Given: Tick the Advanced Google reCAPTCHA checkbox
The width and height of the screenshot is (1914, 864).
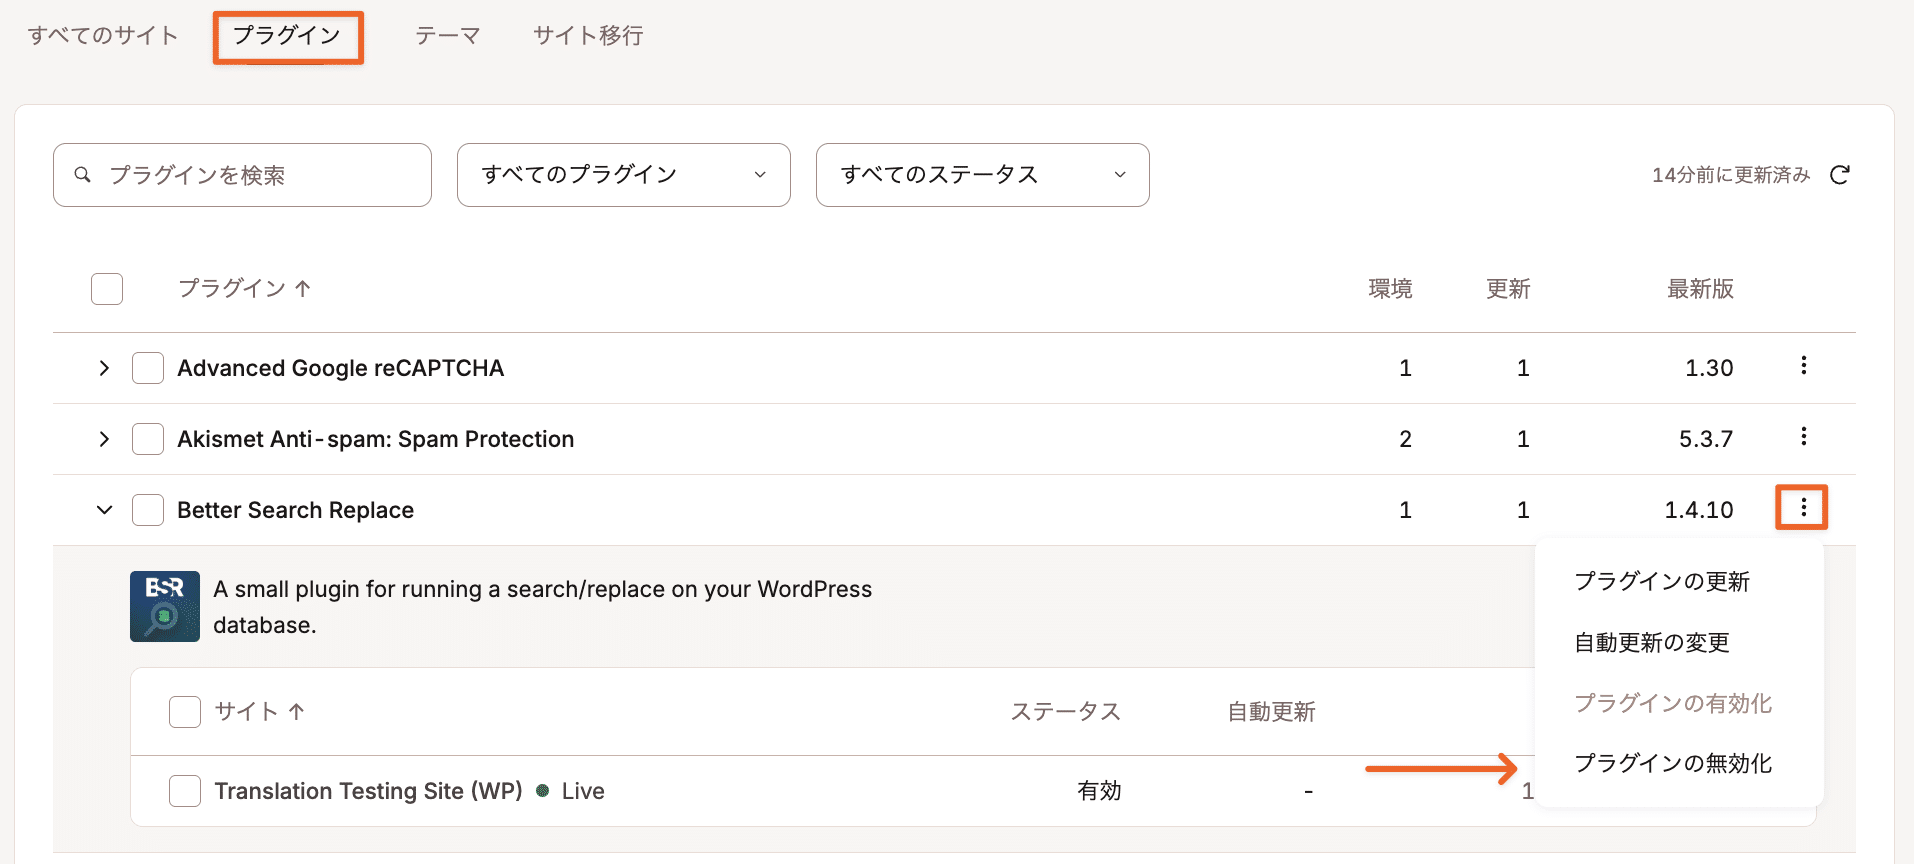Looking at the screenshot, I should pos(148,368).
